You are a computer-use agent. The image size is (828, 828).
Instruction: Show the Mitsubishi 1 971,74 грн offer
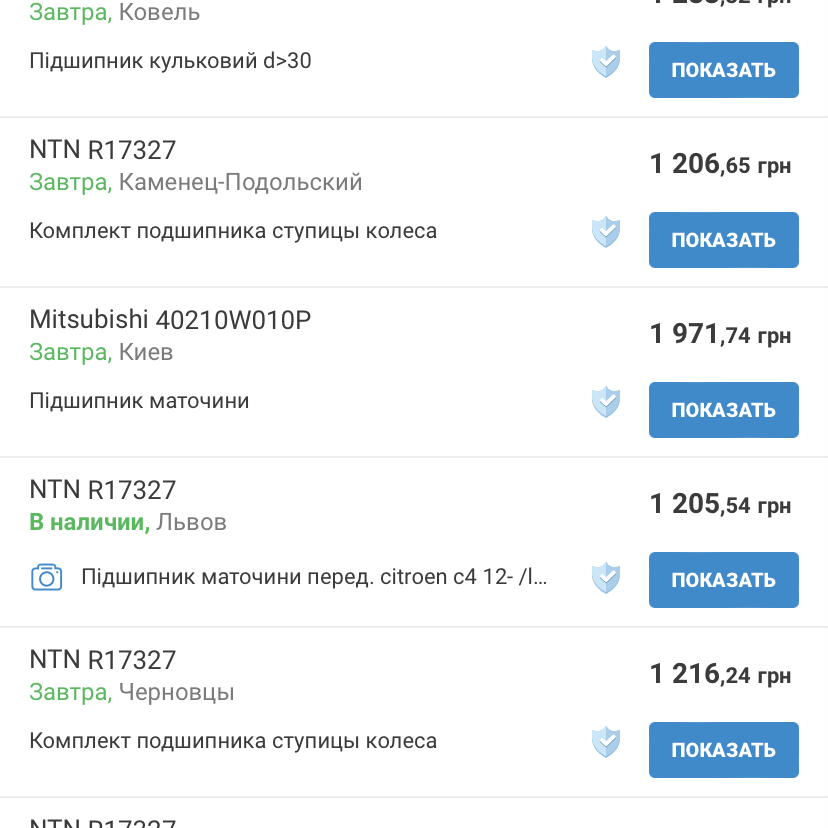pyautogui.click(x=723, y=410)
